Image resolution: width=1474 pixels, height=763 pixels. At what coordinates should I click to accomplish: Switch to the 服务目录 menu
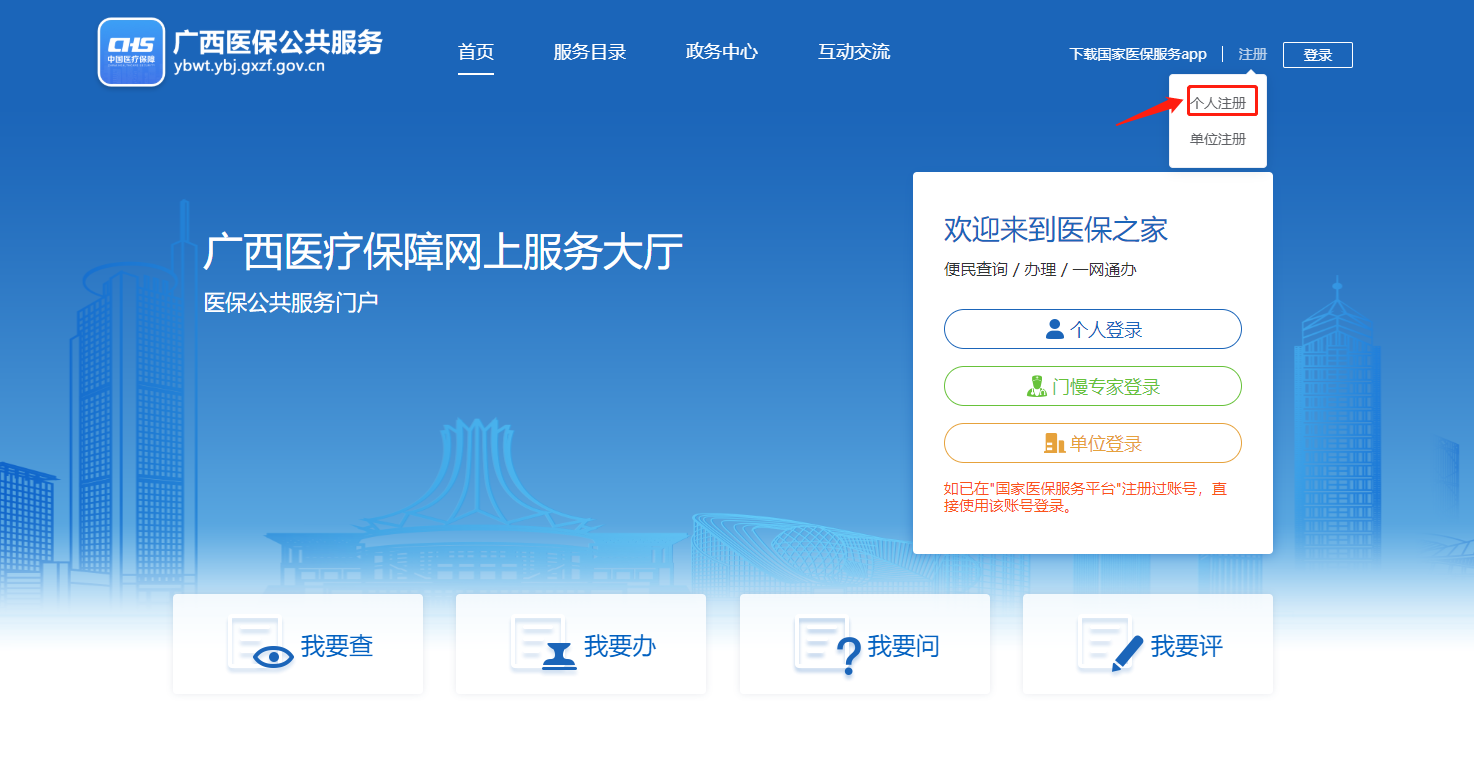click(x=589, y=53)
